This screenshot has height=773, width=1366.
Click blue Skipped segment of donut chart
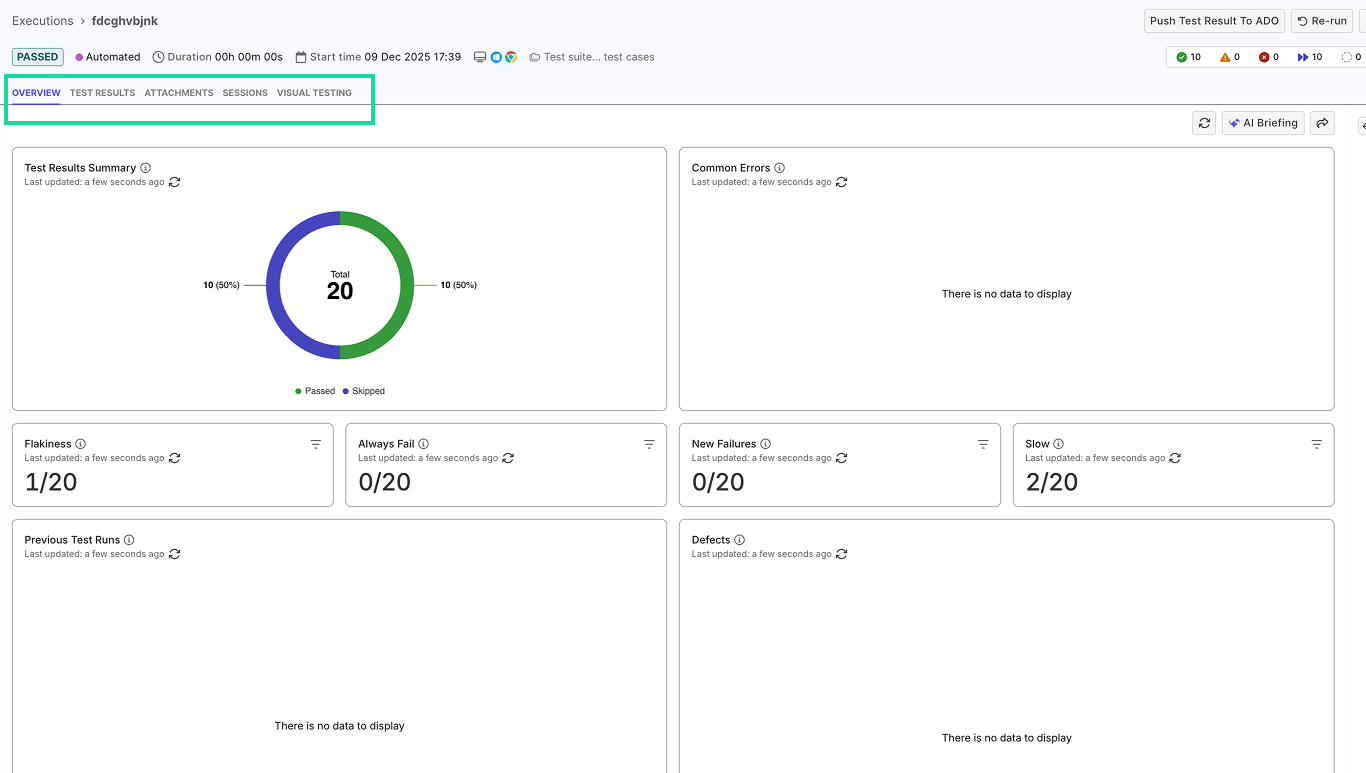[x=273, y=285]
